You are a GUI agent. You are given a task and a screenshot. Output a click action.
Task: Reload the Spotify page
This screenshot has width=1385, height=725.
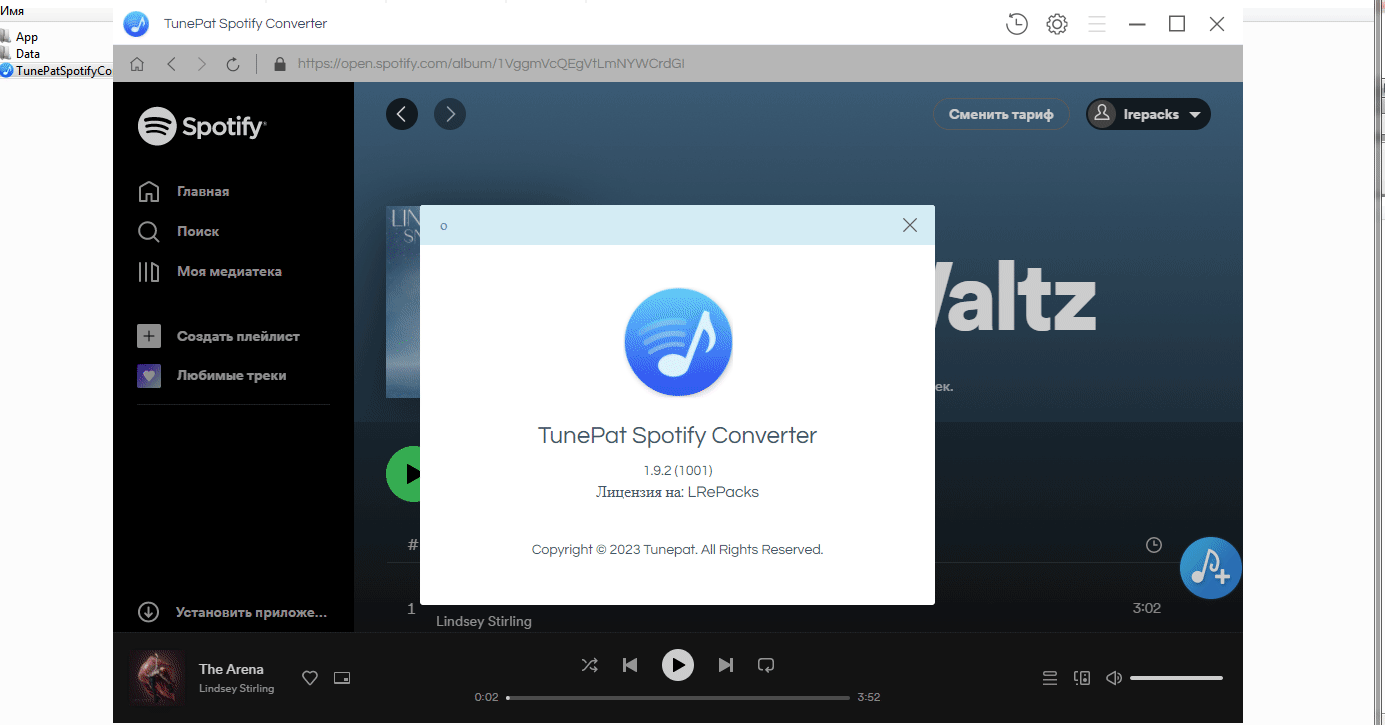click(x=233, y=64)
